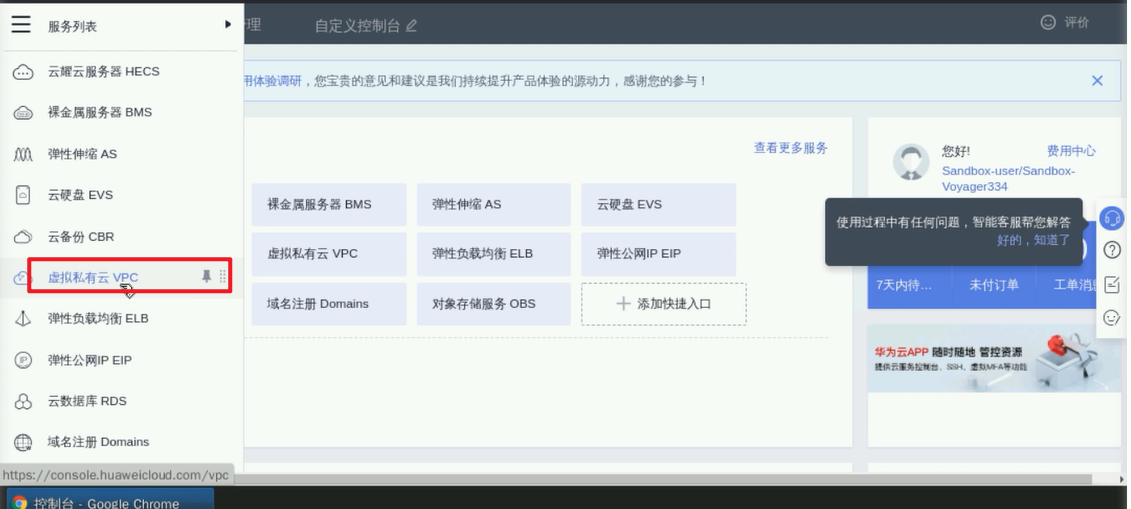
Task: Pin the 虚拟私有云 VPC entry
Action: [x=206, y=276]
